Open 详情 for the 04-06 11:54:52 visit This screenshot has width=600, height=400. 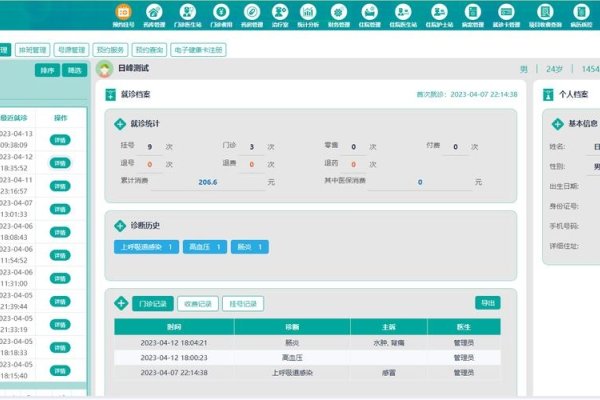pyautogui.click(x=60, y=255)
